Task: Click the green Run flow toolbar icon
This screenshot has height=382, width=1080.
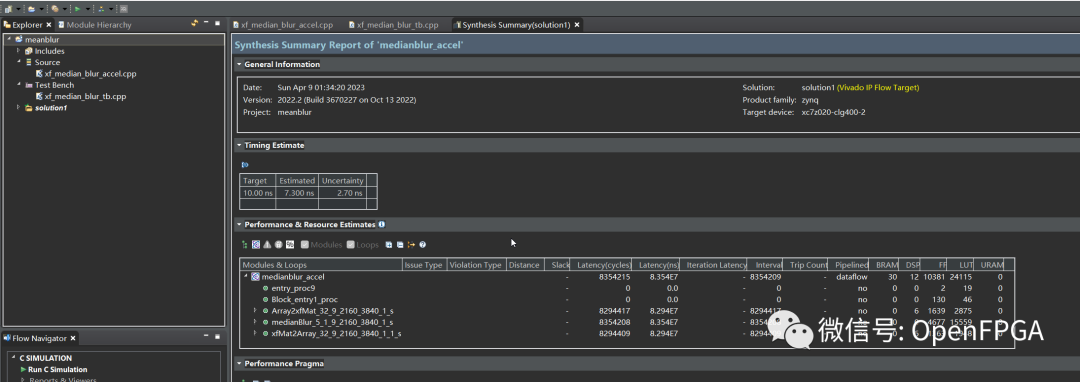Action: coord(77,9)
